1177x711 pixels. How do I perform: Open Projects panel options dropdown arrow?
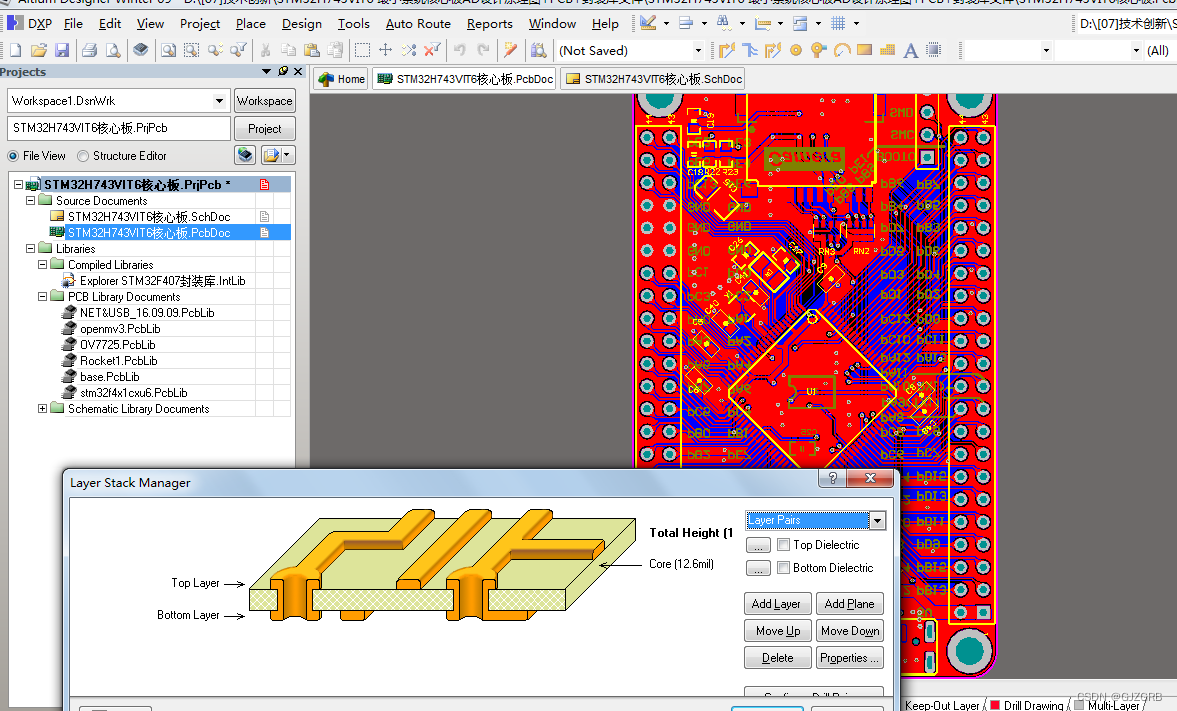point(266,71)
